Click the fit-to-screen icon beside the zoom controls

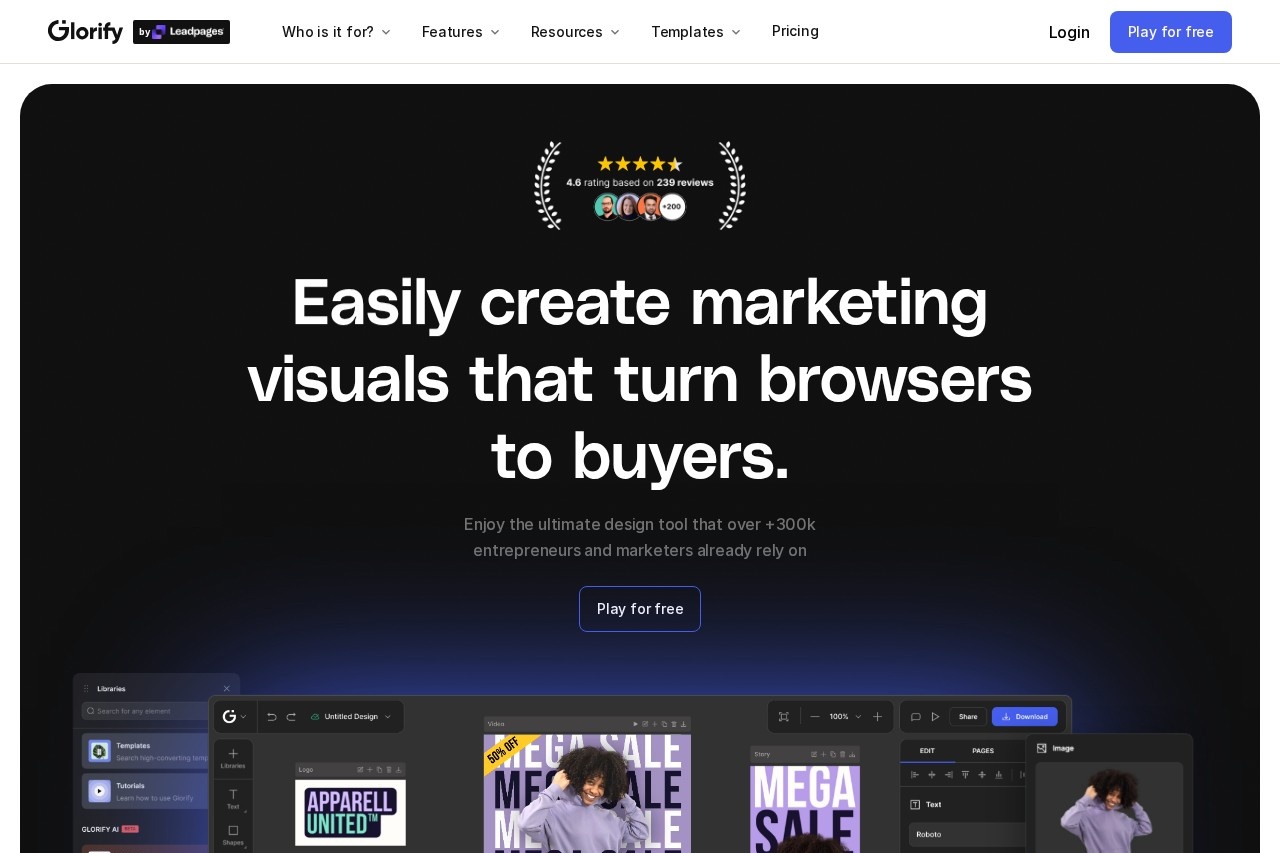coord(784,717)
